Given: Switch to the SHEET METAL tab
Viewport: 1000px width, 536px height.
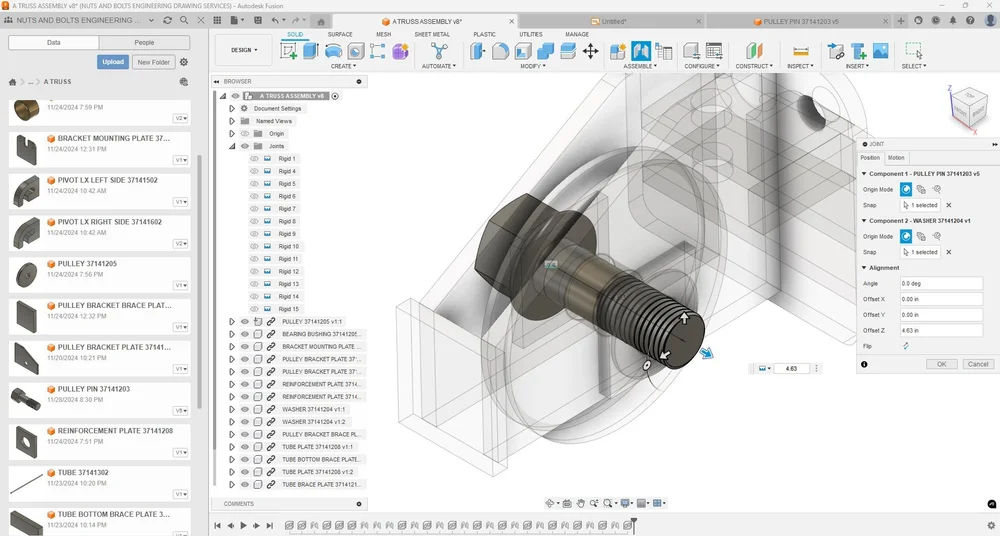Looking at the screenshot, I should coord(432,34).
